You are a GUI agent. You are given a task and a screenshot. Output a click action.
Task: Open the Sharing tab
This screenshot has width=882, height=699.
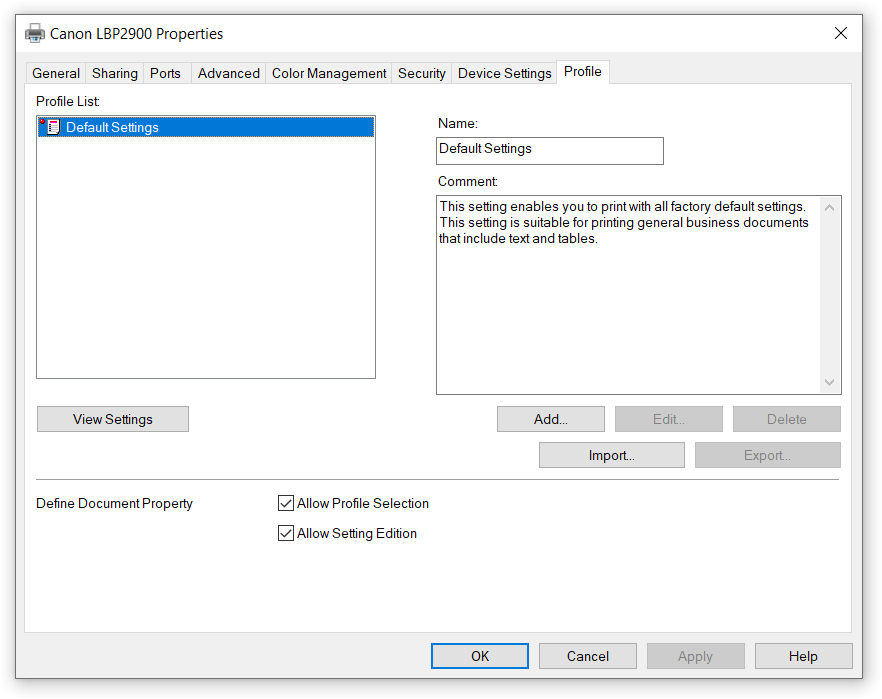[x=115, y=73]
